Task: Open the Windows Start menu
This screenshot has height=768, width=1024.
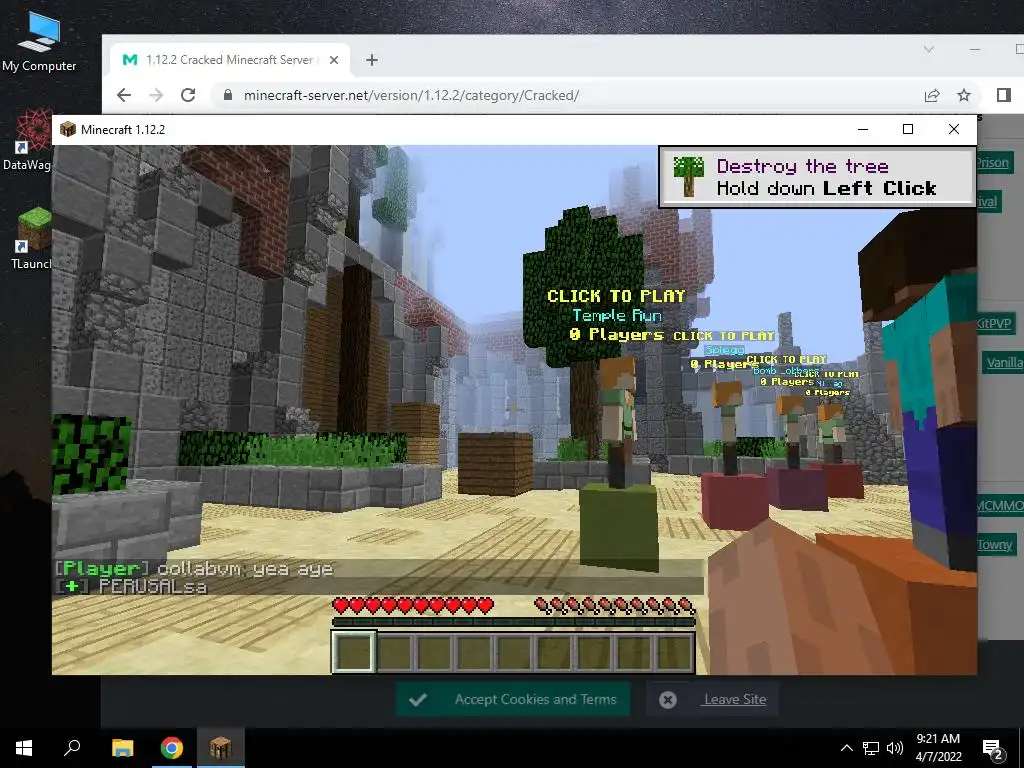Action: (24, 748)
